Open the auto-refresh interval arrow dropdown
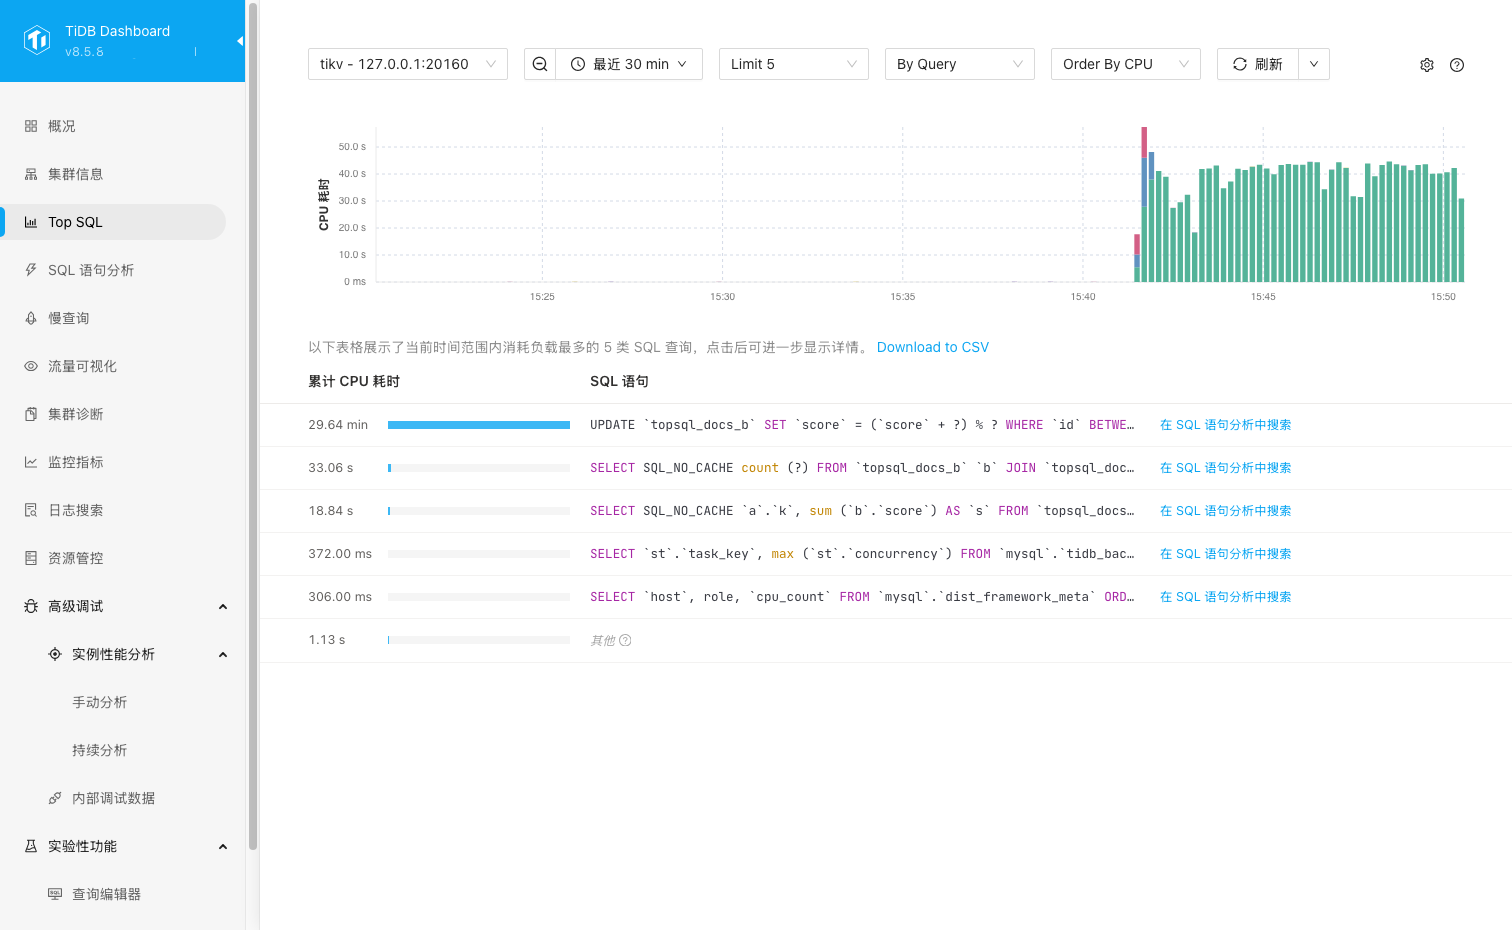The height and width of the screenshot is (930, 1512). pyautogui.click(x=1313, y=64)
